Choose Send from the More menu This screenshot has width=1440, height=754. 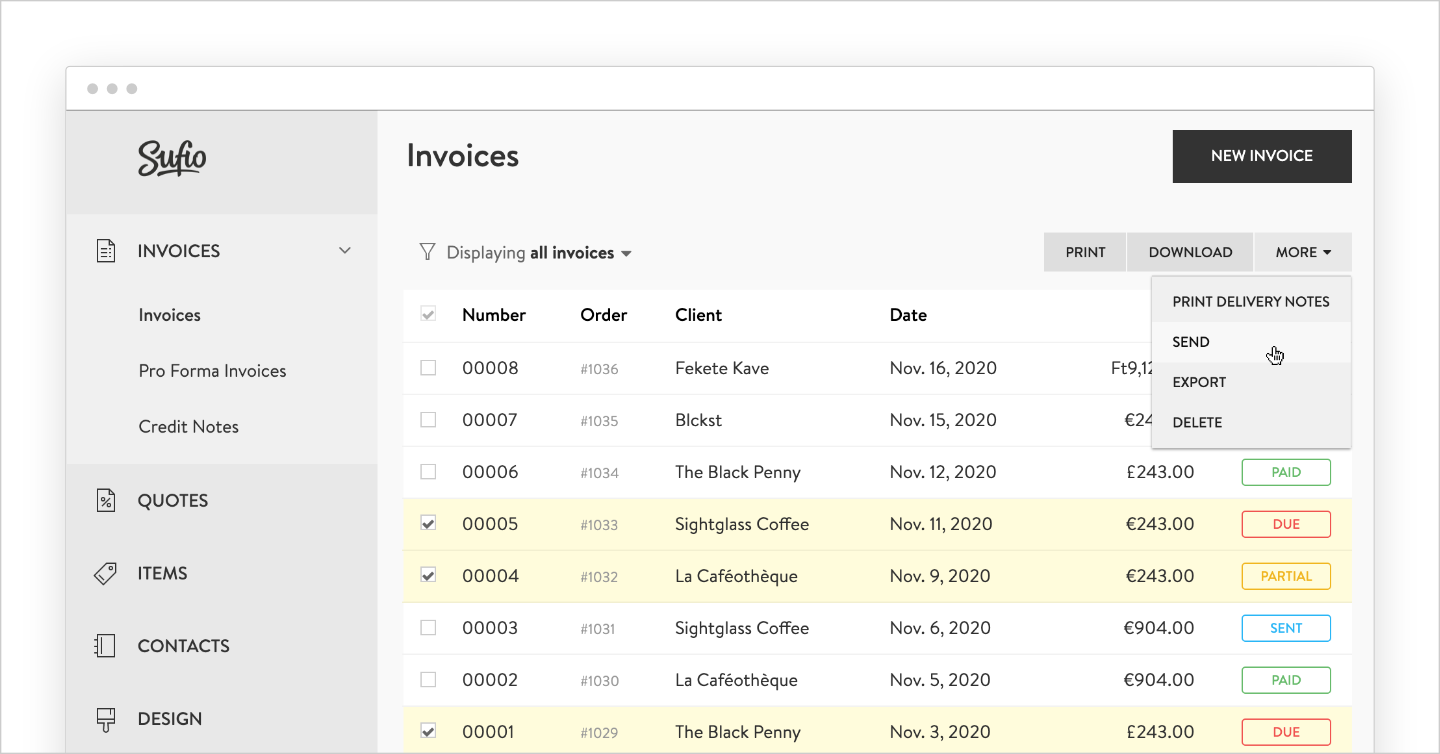point(1191,342)
